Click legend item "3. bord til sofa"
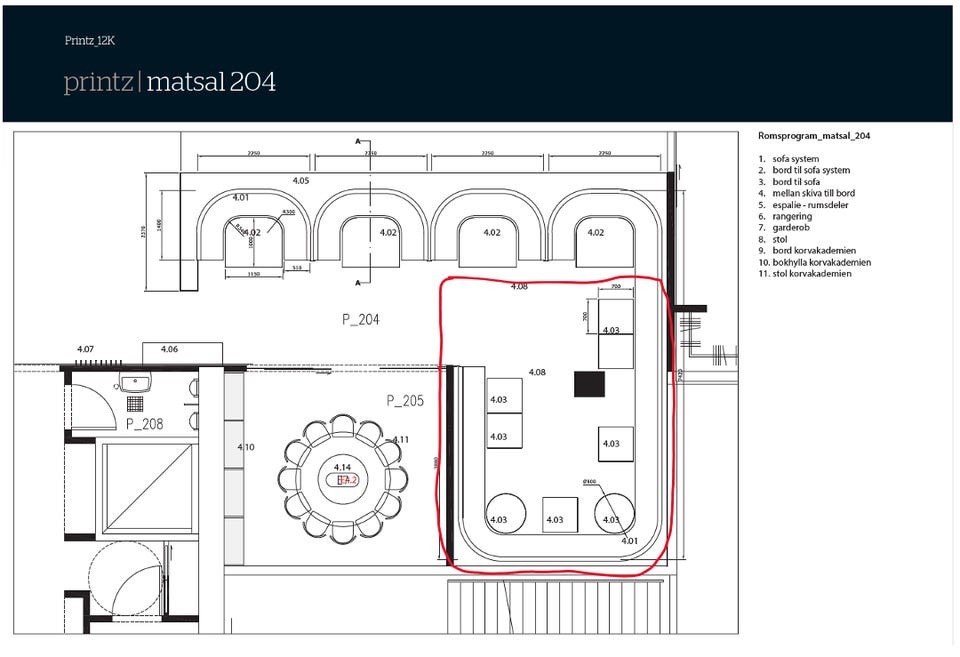Image resolution: width=960 pixels, height=657 pixels. [x=789, y=182]
